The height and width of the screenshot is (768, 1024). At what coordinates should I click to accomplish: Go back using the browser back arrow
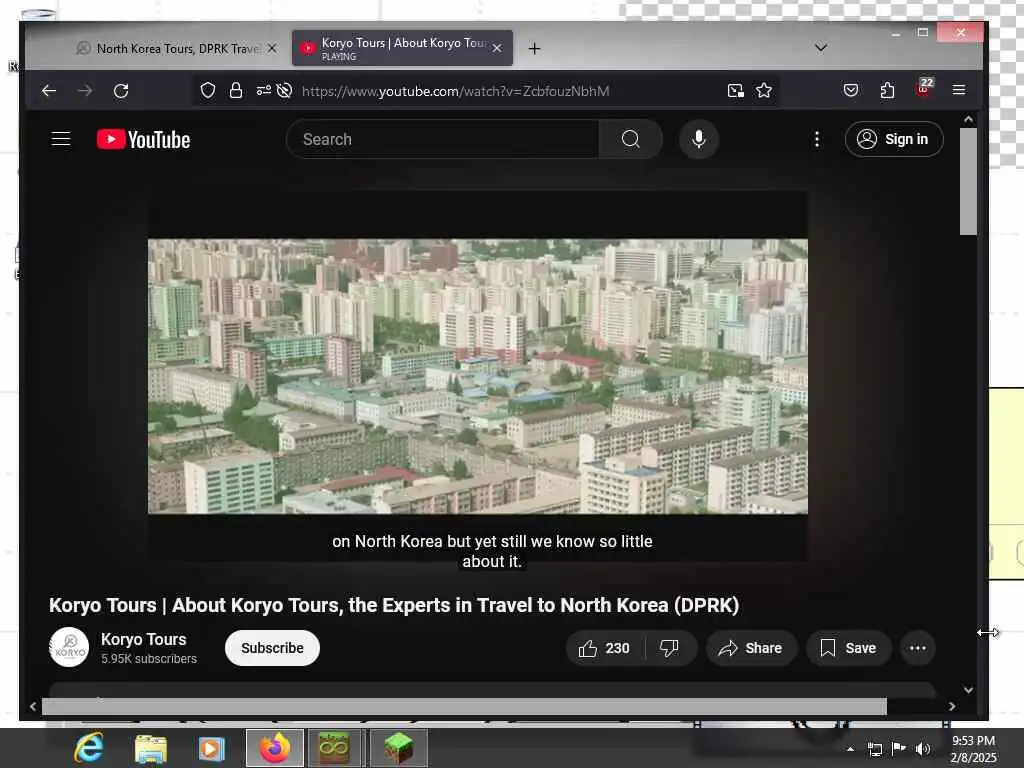(x=49, y=91)
